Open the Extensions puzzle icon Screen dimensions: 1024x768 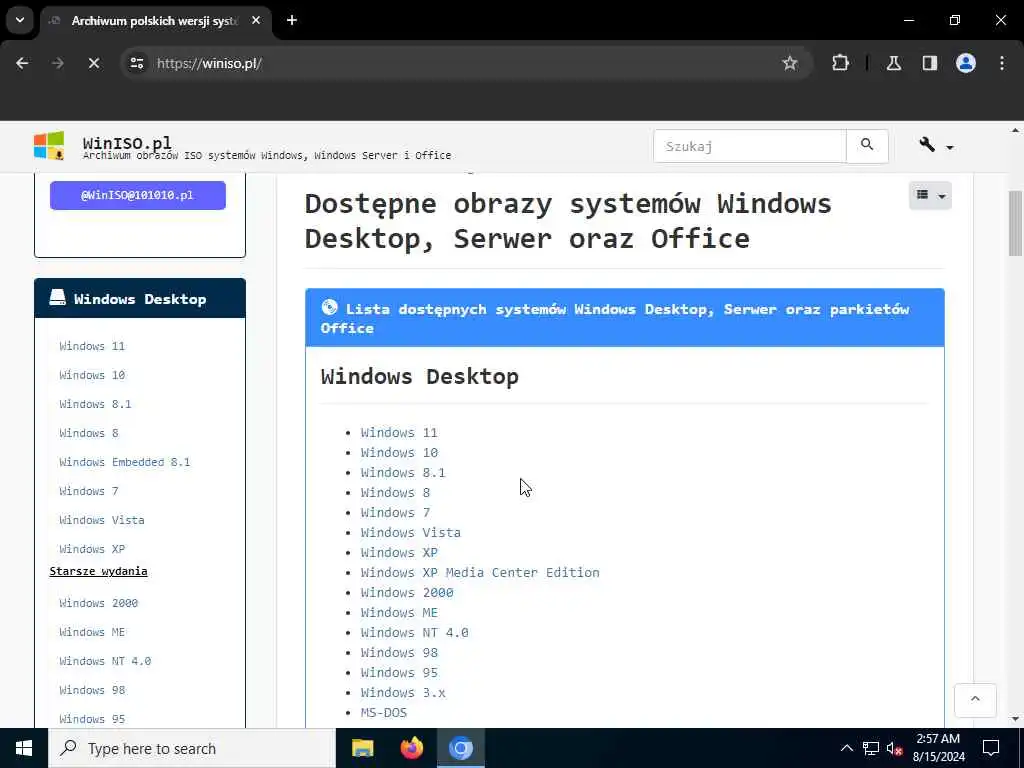pos(840,63)
